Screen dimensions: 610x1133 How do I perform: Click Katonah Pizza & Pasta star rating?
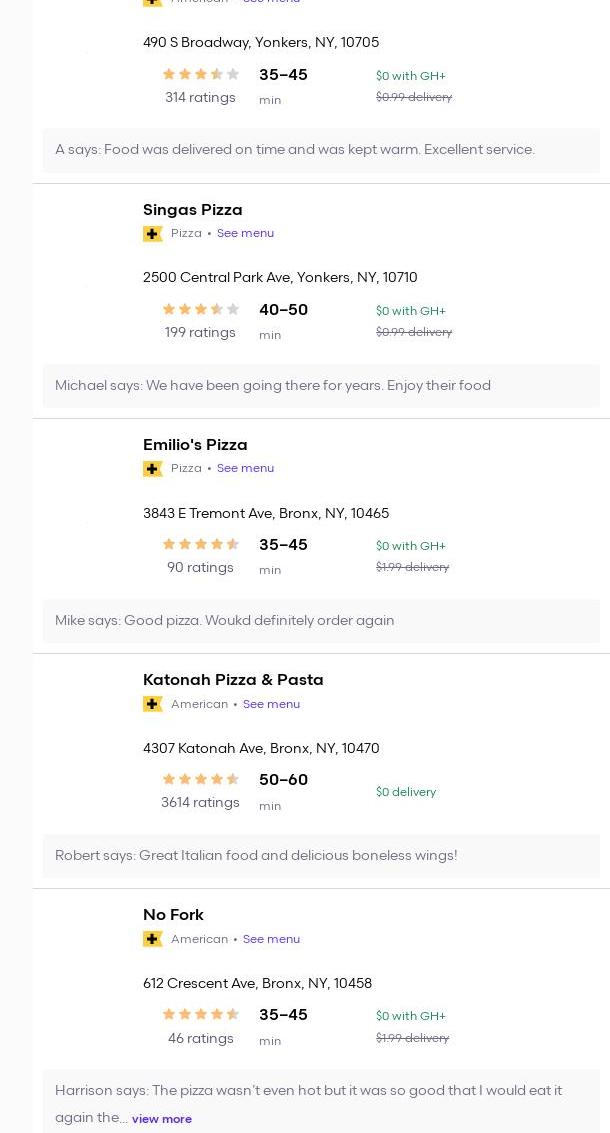pos(200,779)
